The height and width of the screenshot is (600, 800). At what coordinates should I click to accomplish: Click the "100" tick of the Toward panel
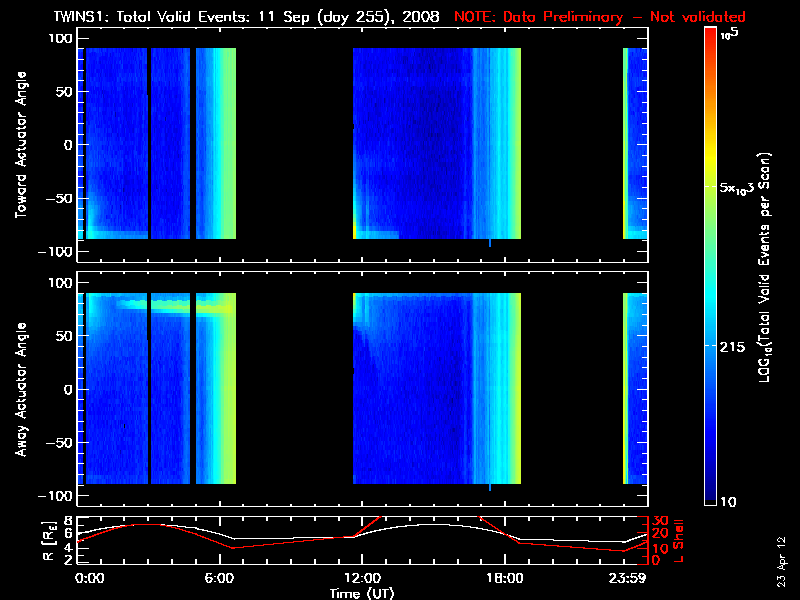(x=61, y=38)
